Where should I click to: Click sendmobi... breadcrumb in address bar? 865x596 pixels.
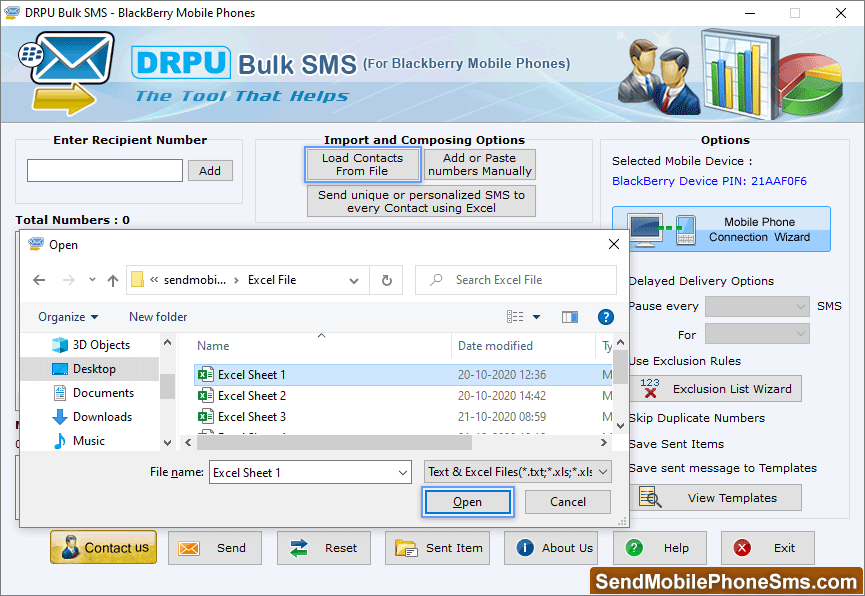click(195, 280)
